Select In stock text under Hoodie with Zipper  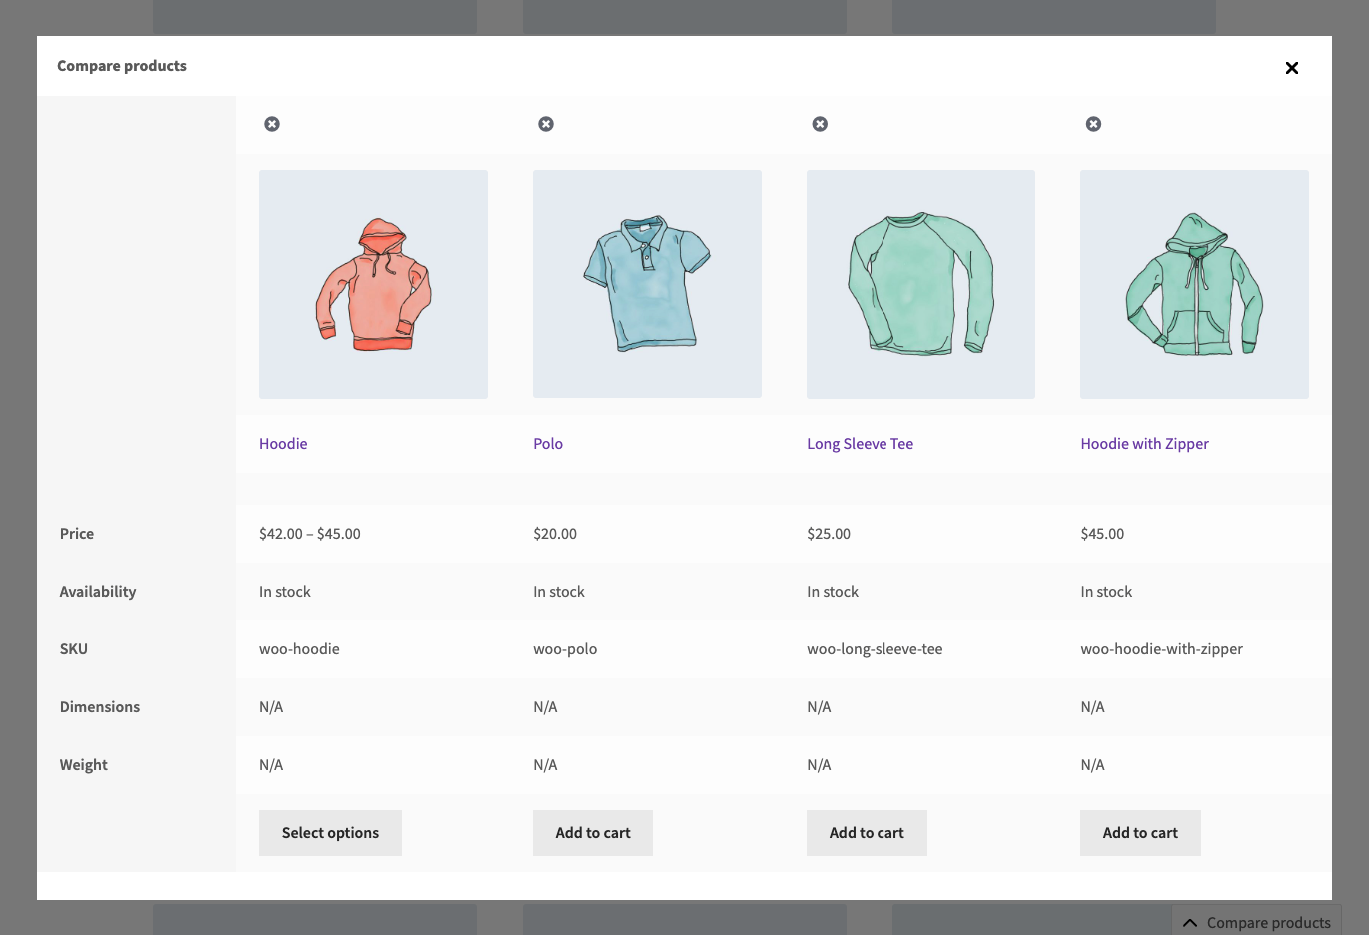tap(1106, 592)
